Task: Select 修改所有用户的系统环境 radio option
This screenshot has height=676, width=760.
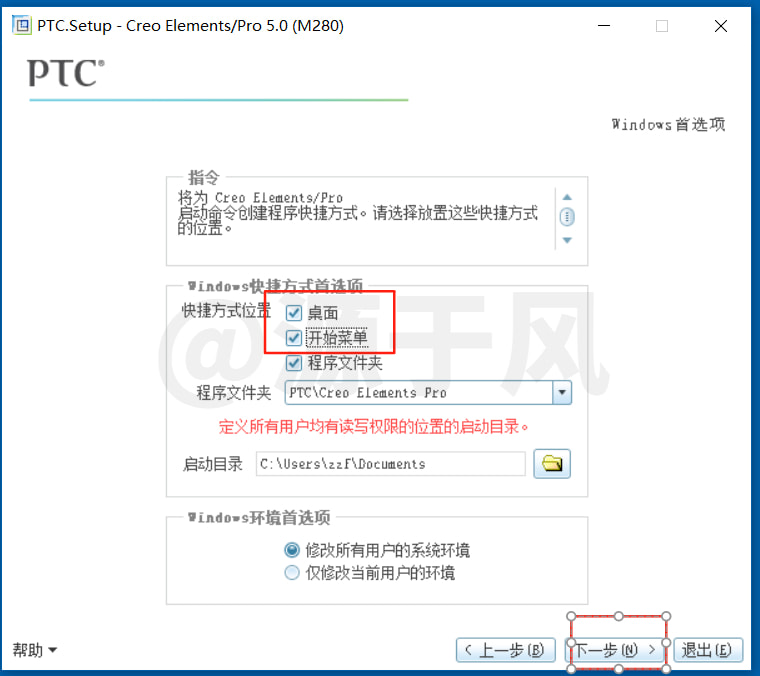Action: (x=292, y=550)
